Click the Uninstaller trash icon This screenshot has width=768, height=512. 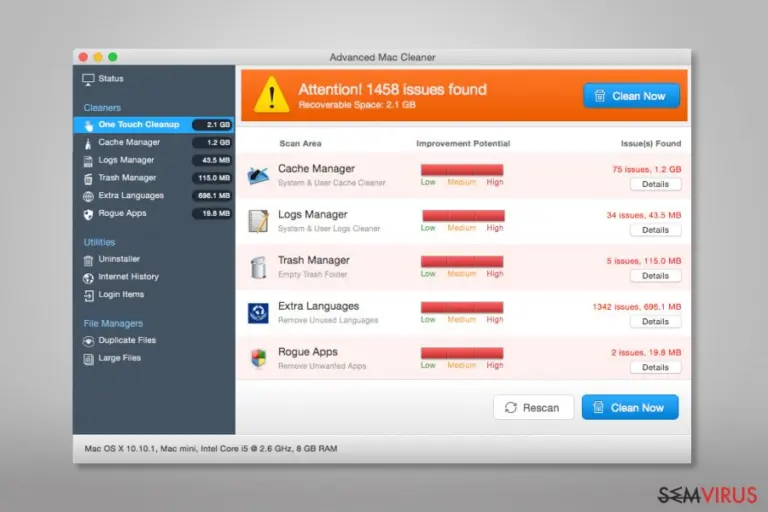[88, 260]
